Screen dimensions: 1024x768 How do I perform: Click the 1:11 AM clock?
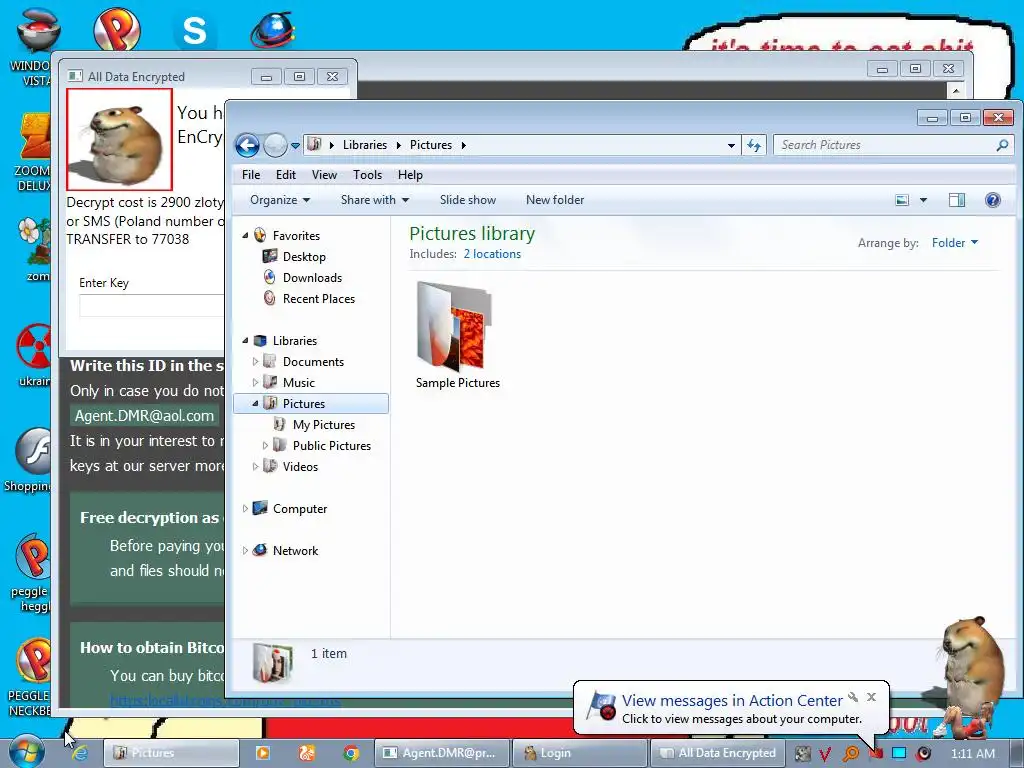coord(973,754)
